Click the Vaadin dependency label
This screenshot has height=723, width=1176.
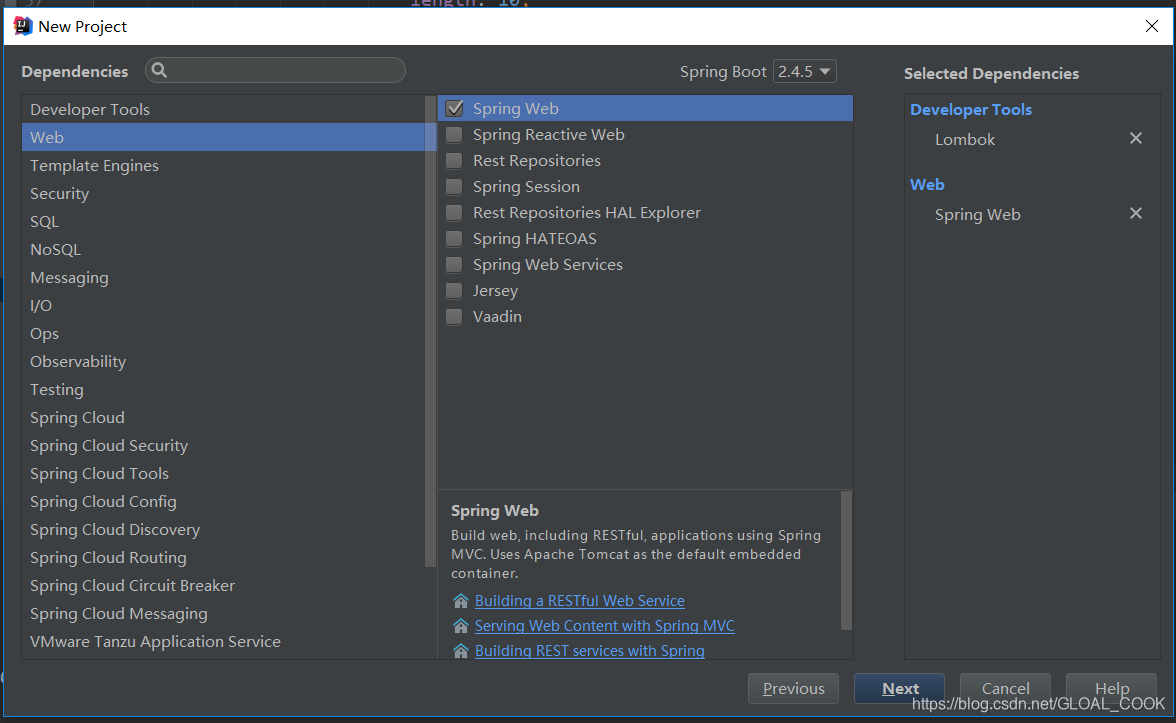point(497,316)
